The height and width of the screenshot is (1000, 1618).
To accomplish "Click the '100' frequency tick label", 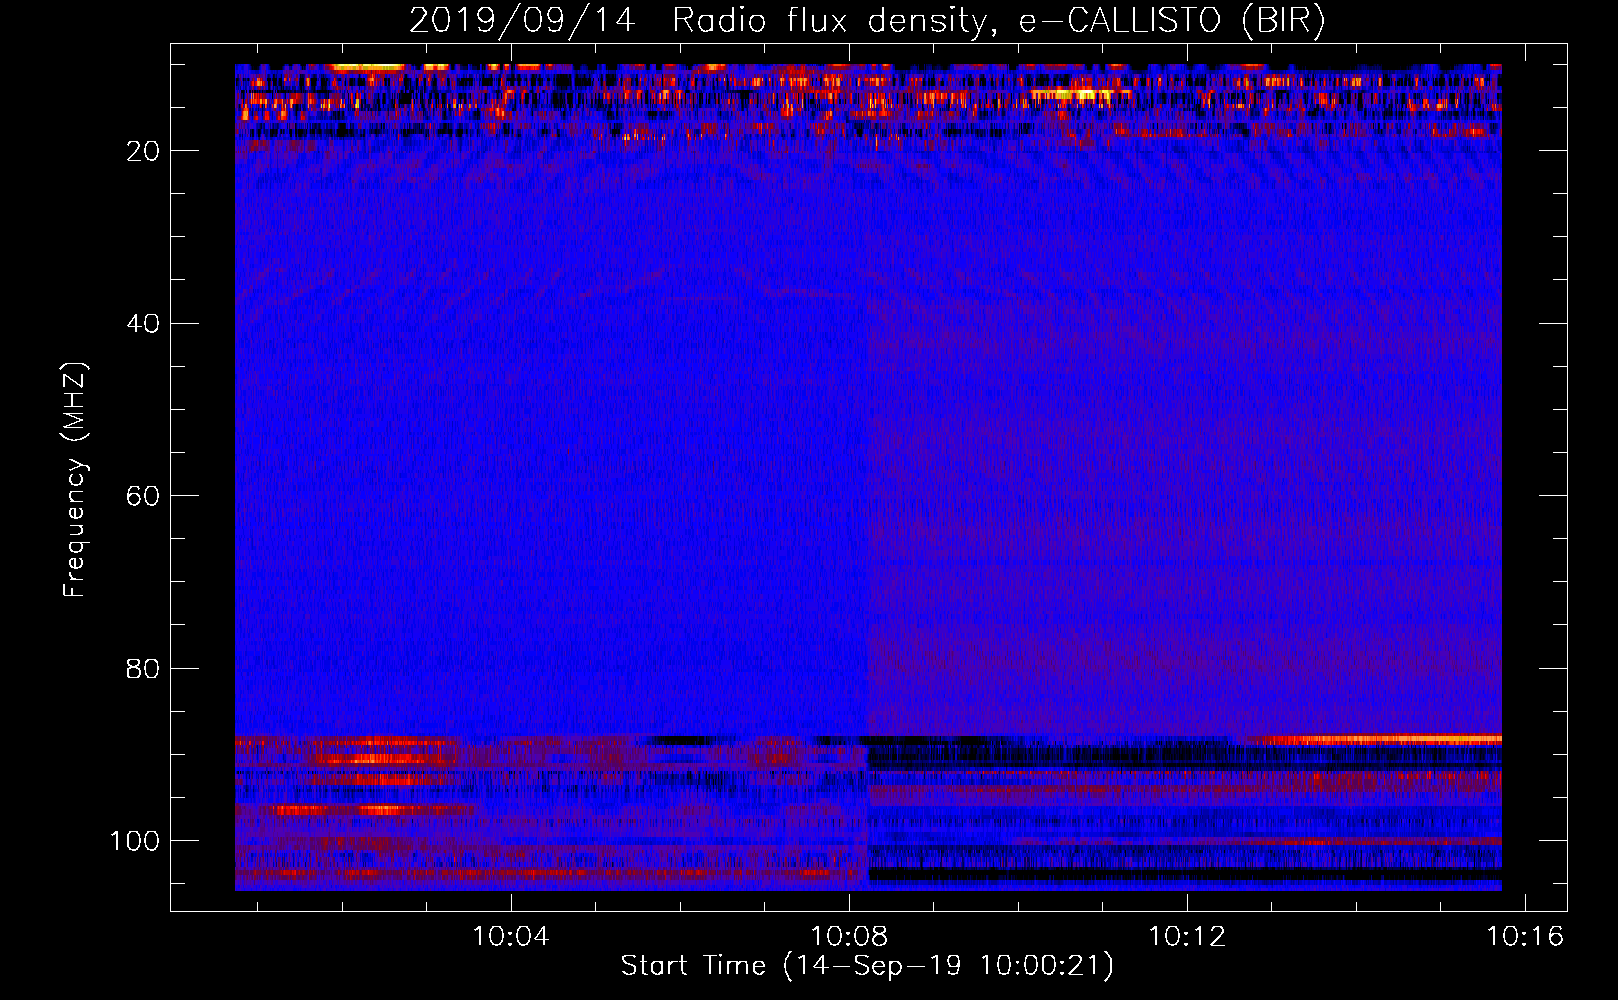I will 135,841.
